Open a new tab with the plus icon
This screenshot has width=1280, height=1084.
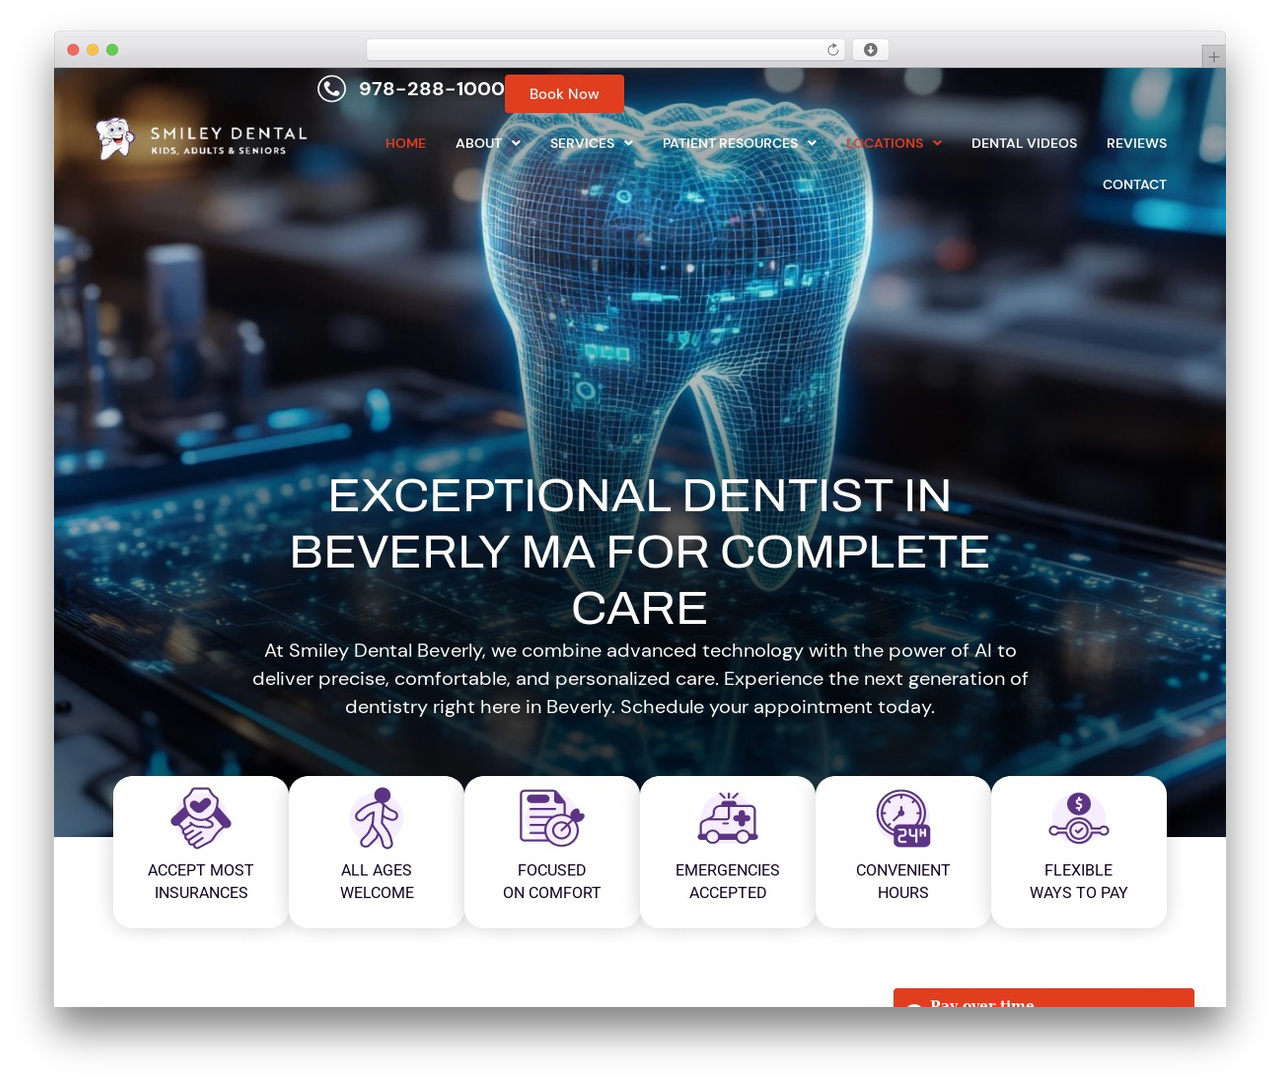1213,57
